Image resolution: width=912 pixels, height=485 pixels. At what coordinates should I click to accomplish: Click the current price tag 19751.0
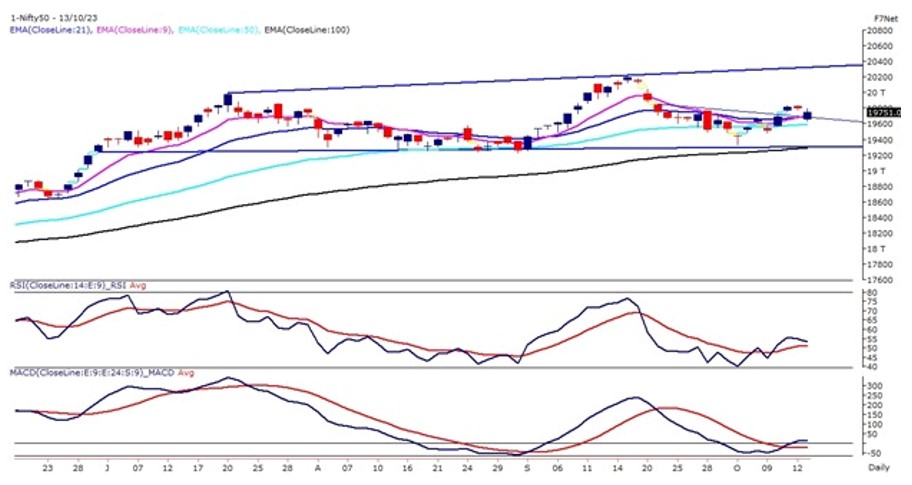[x=882, y=112]
